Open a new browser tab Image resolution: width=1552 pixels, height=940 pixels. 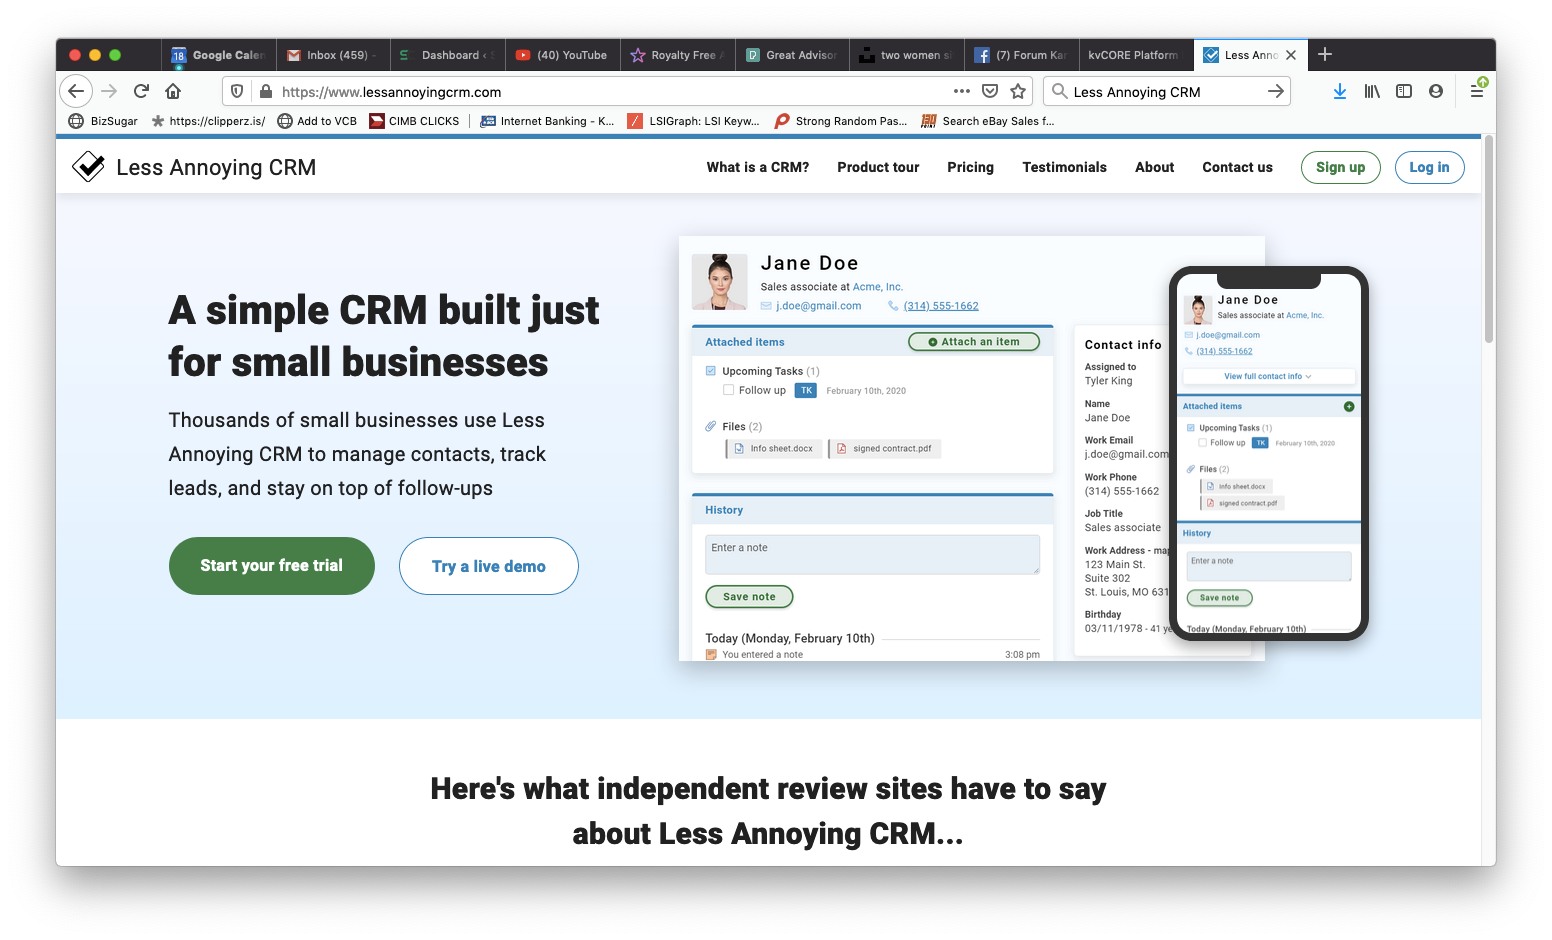coord(1325,54)
